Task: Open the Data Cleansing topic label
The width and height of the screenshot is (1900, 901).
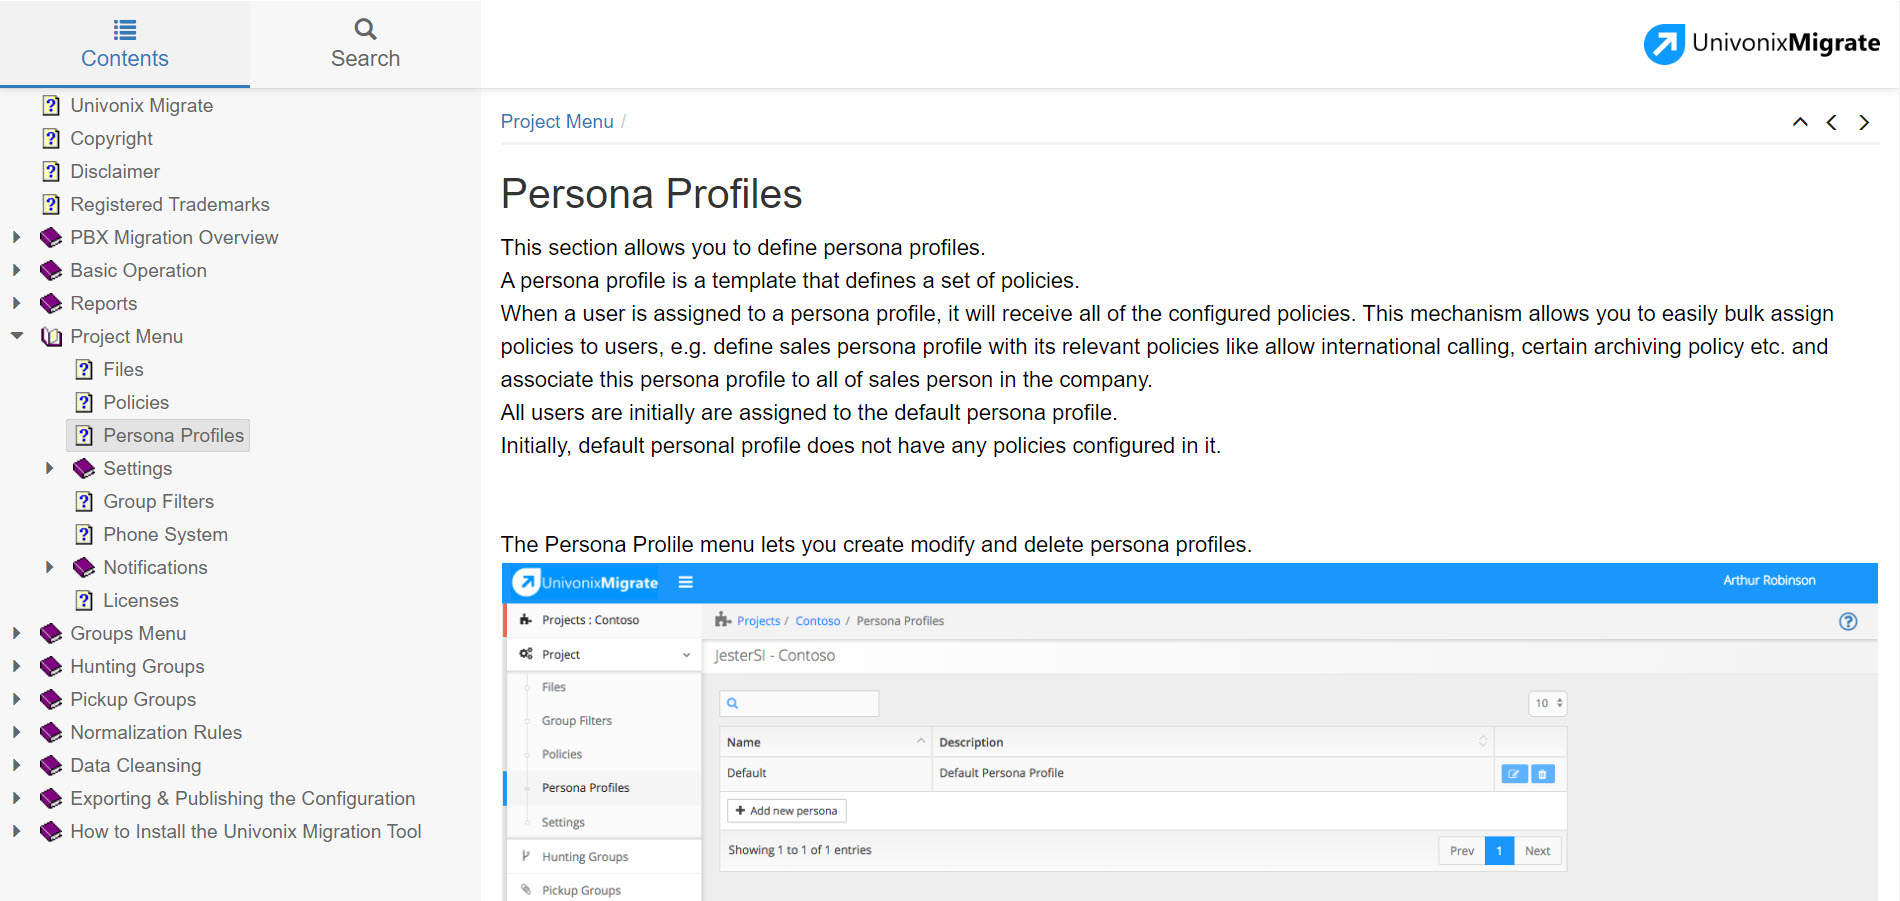Action: click(135, 765)
